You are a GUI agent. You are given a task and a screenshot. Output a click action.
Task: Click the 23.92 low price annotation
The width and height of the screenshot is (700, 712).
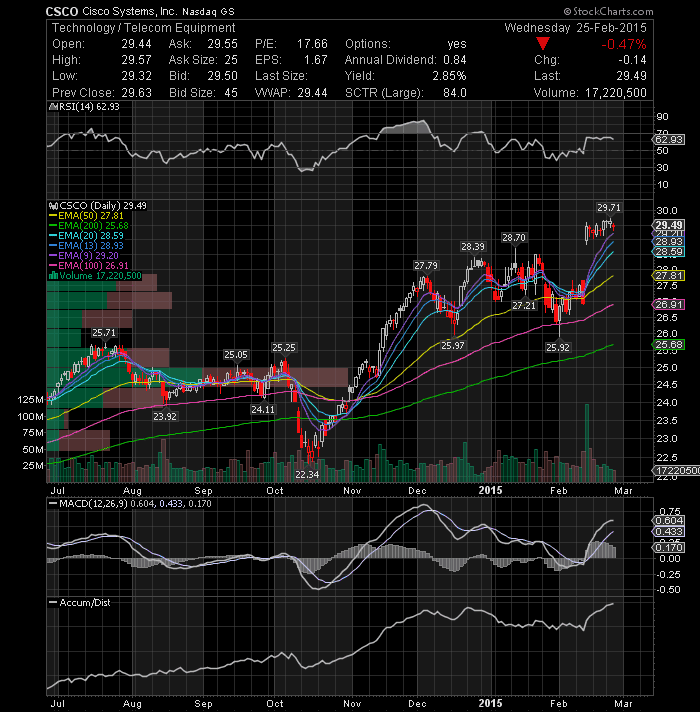tap(165, 416)
